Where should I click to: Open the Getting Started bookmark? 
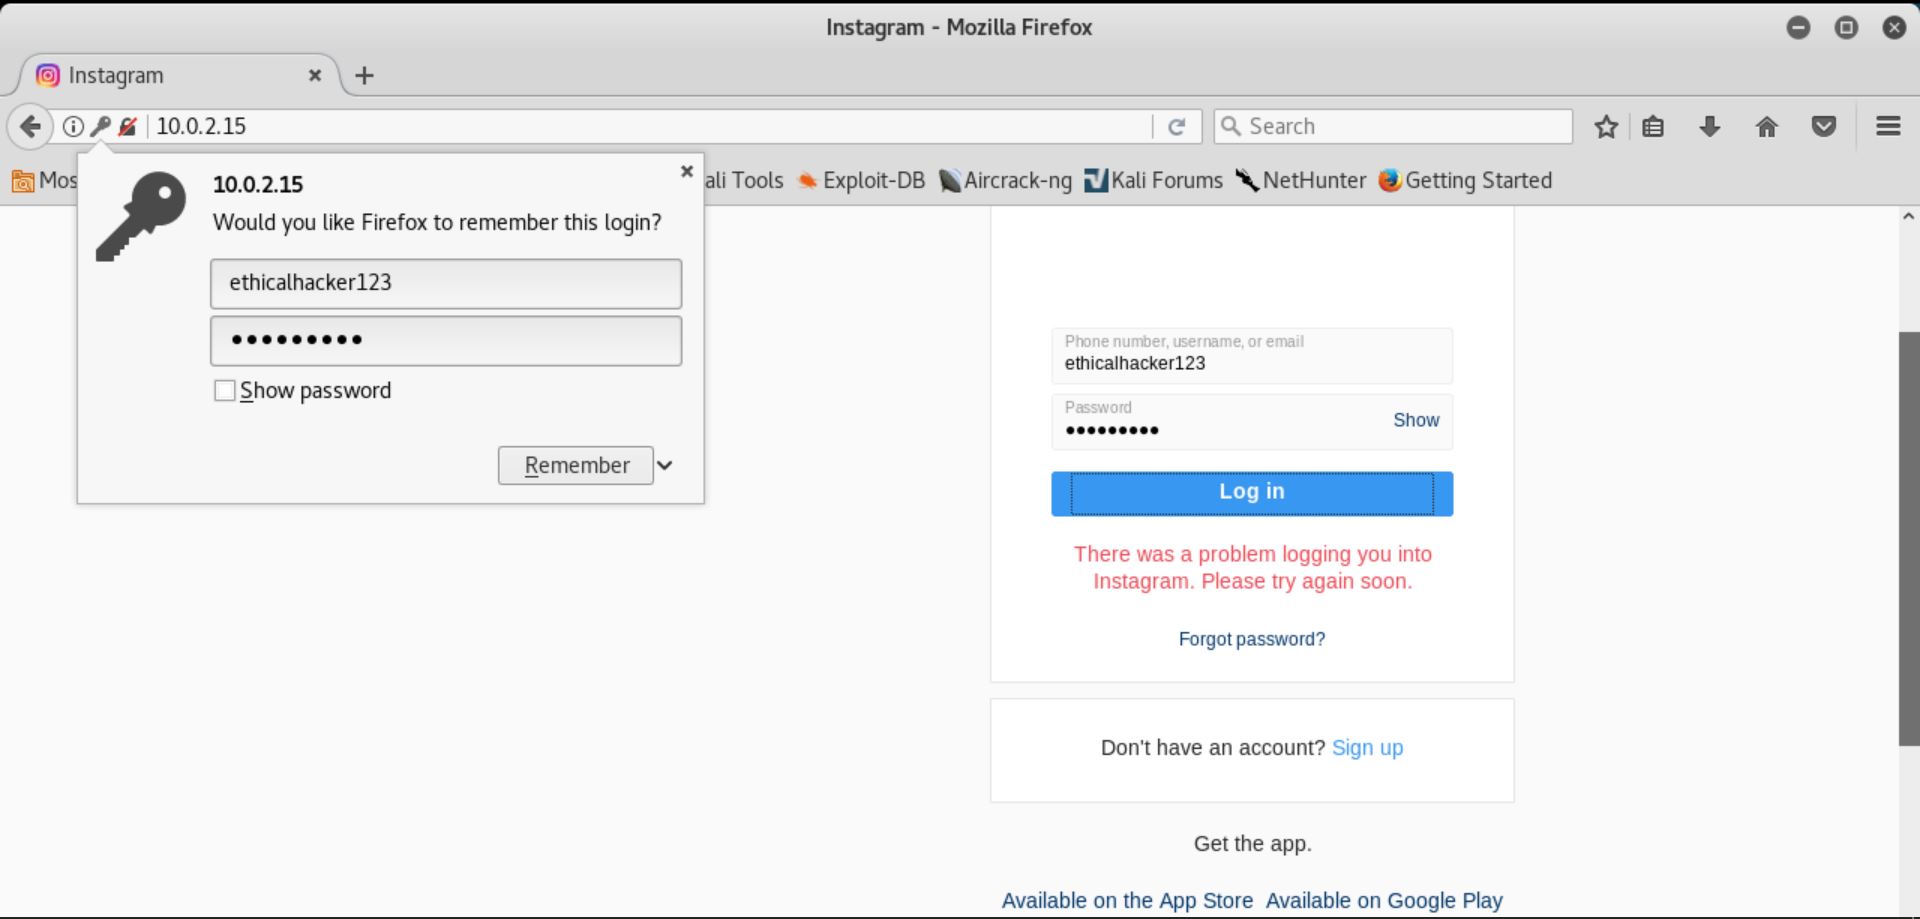pyautogui.click(x=1465, y=181)
